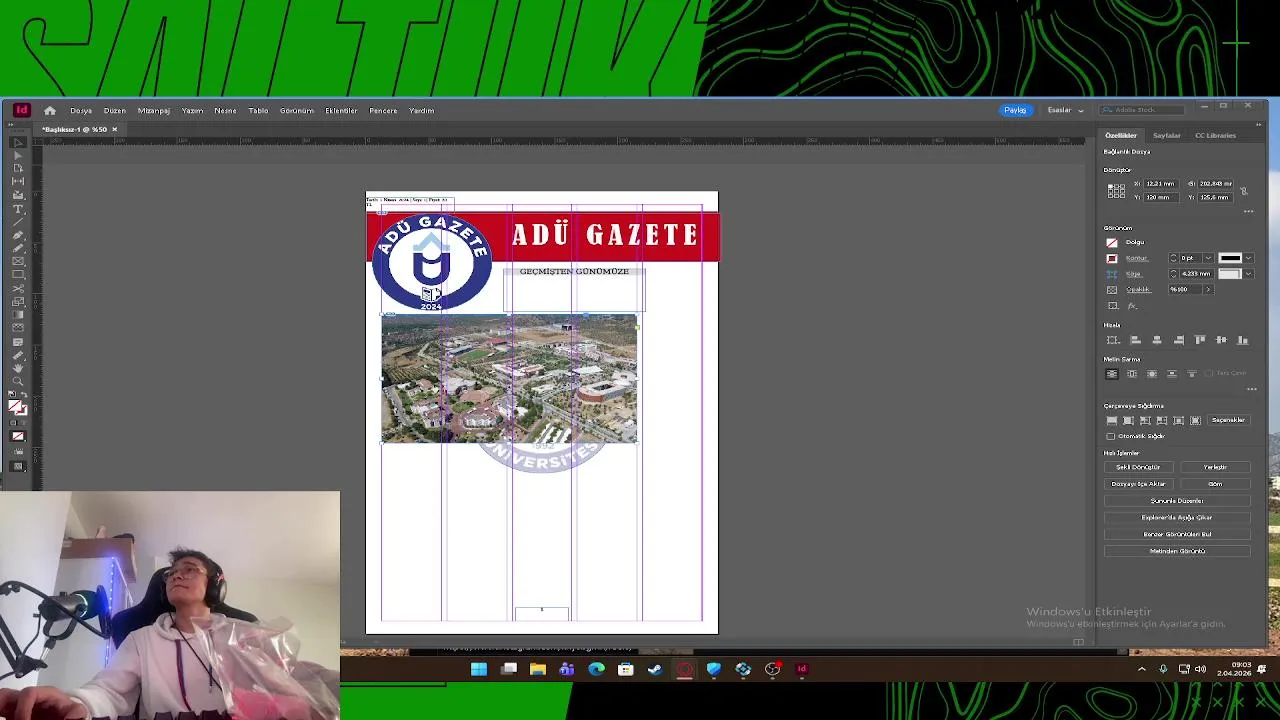Click the Yerleştir button

pos(1215,467)
